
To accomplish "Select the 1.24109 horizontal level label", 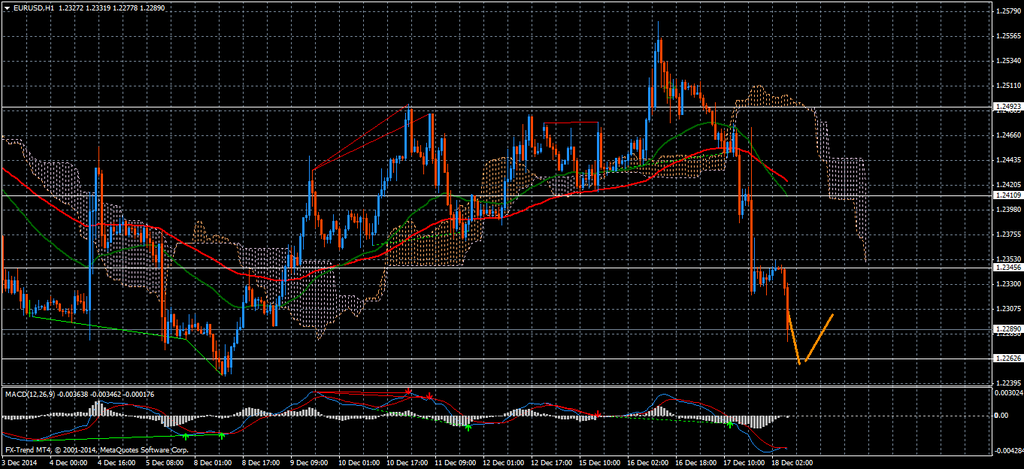I will pyautogui.click(x=1007, y=196).
